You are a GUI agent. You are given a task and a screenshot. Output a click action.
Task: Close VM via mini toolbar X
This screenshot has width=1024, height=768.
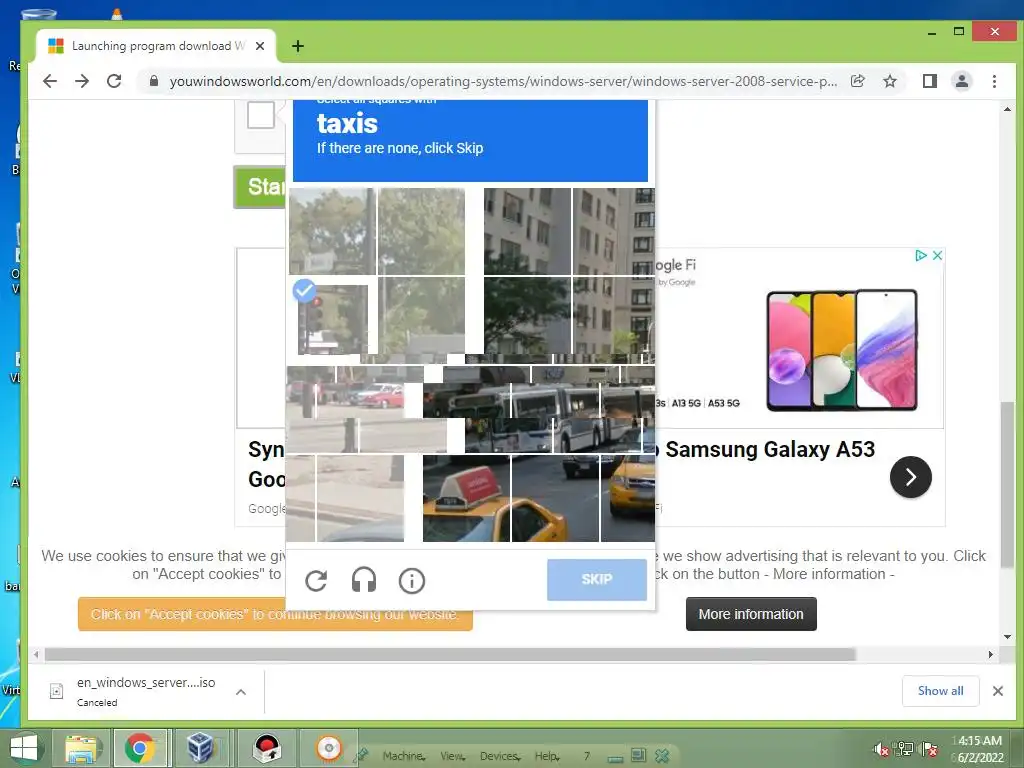coord(662,756)
